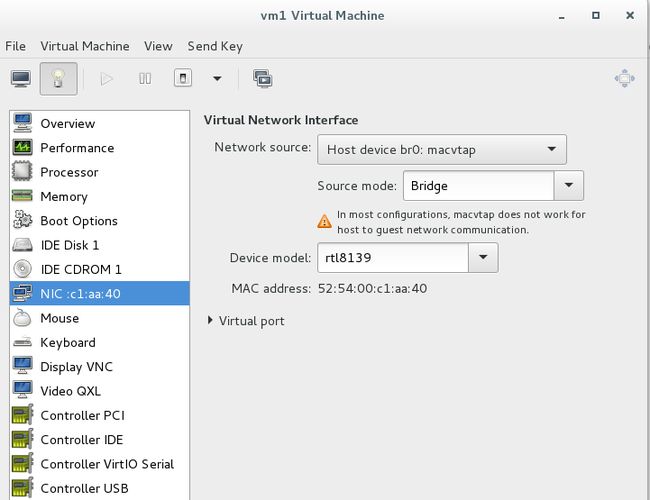Open the Virtual Machine menu

pos(85,46)
